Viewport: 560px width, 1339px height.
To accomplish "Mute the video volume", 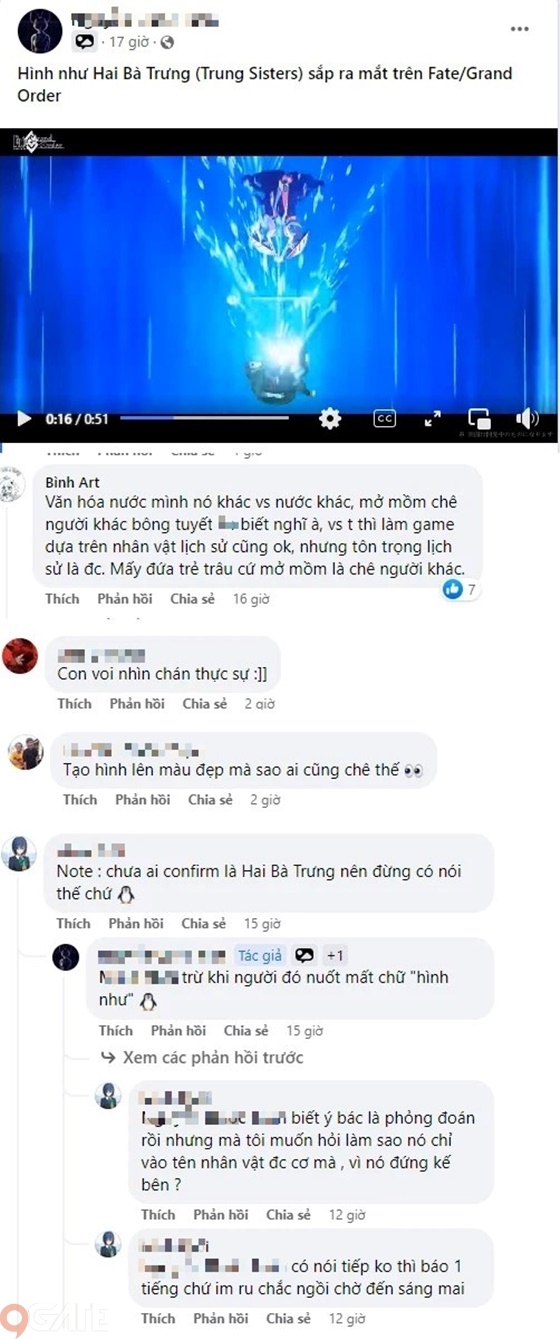I will pyautogui.click(x=527, y=419).
